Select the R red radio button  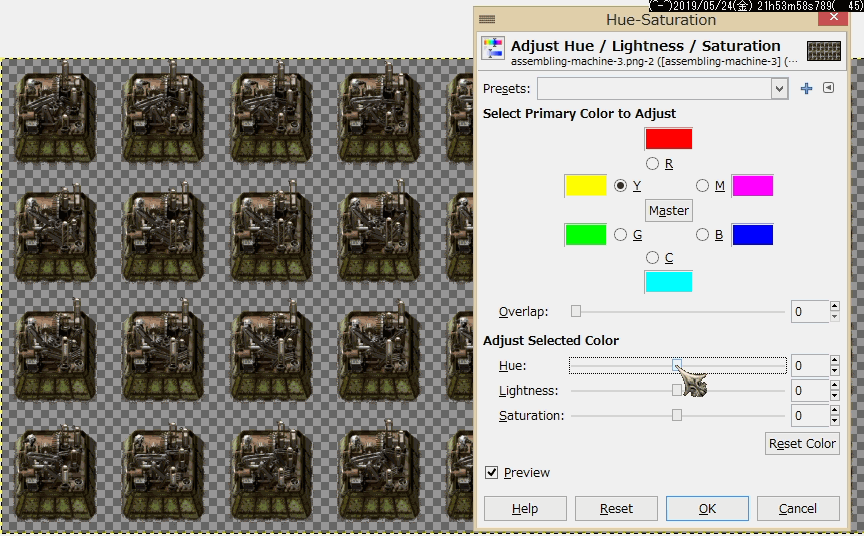(652, 164)
